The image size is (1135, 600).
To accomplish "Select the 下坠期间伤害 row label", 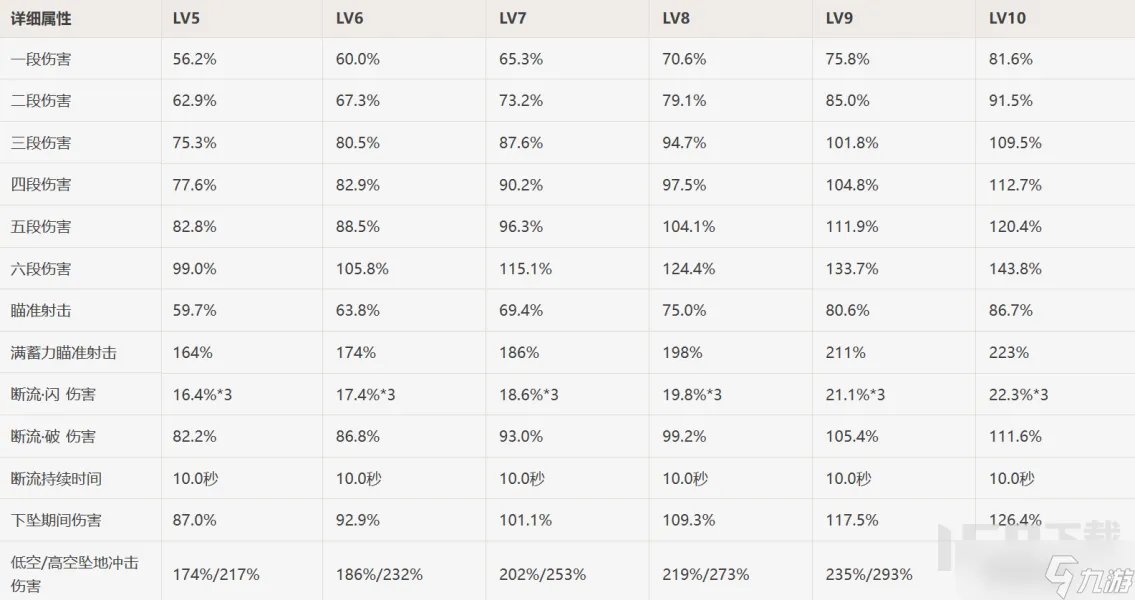I will (x=56, y=521).
